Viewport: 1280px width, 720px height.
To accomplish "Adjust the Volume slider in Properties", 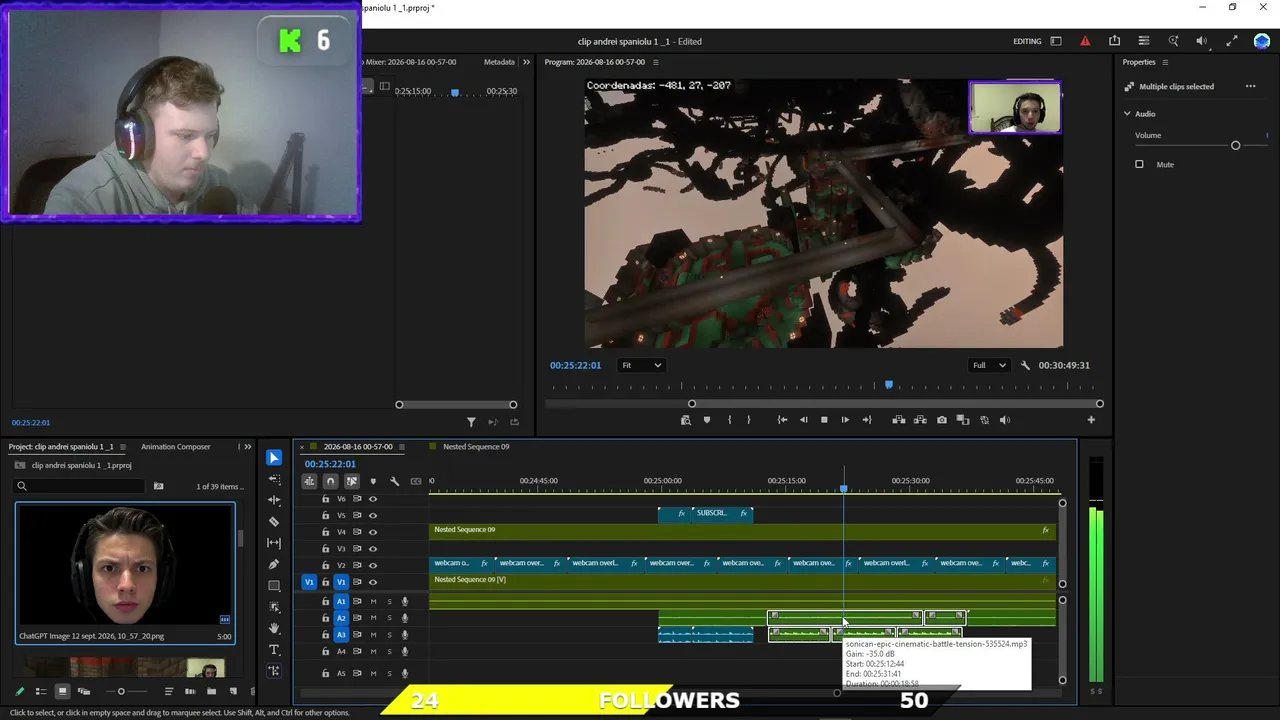I will click(x=1235, y=146).
